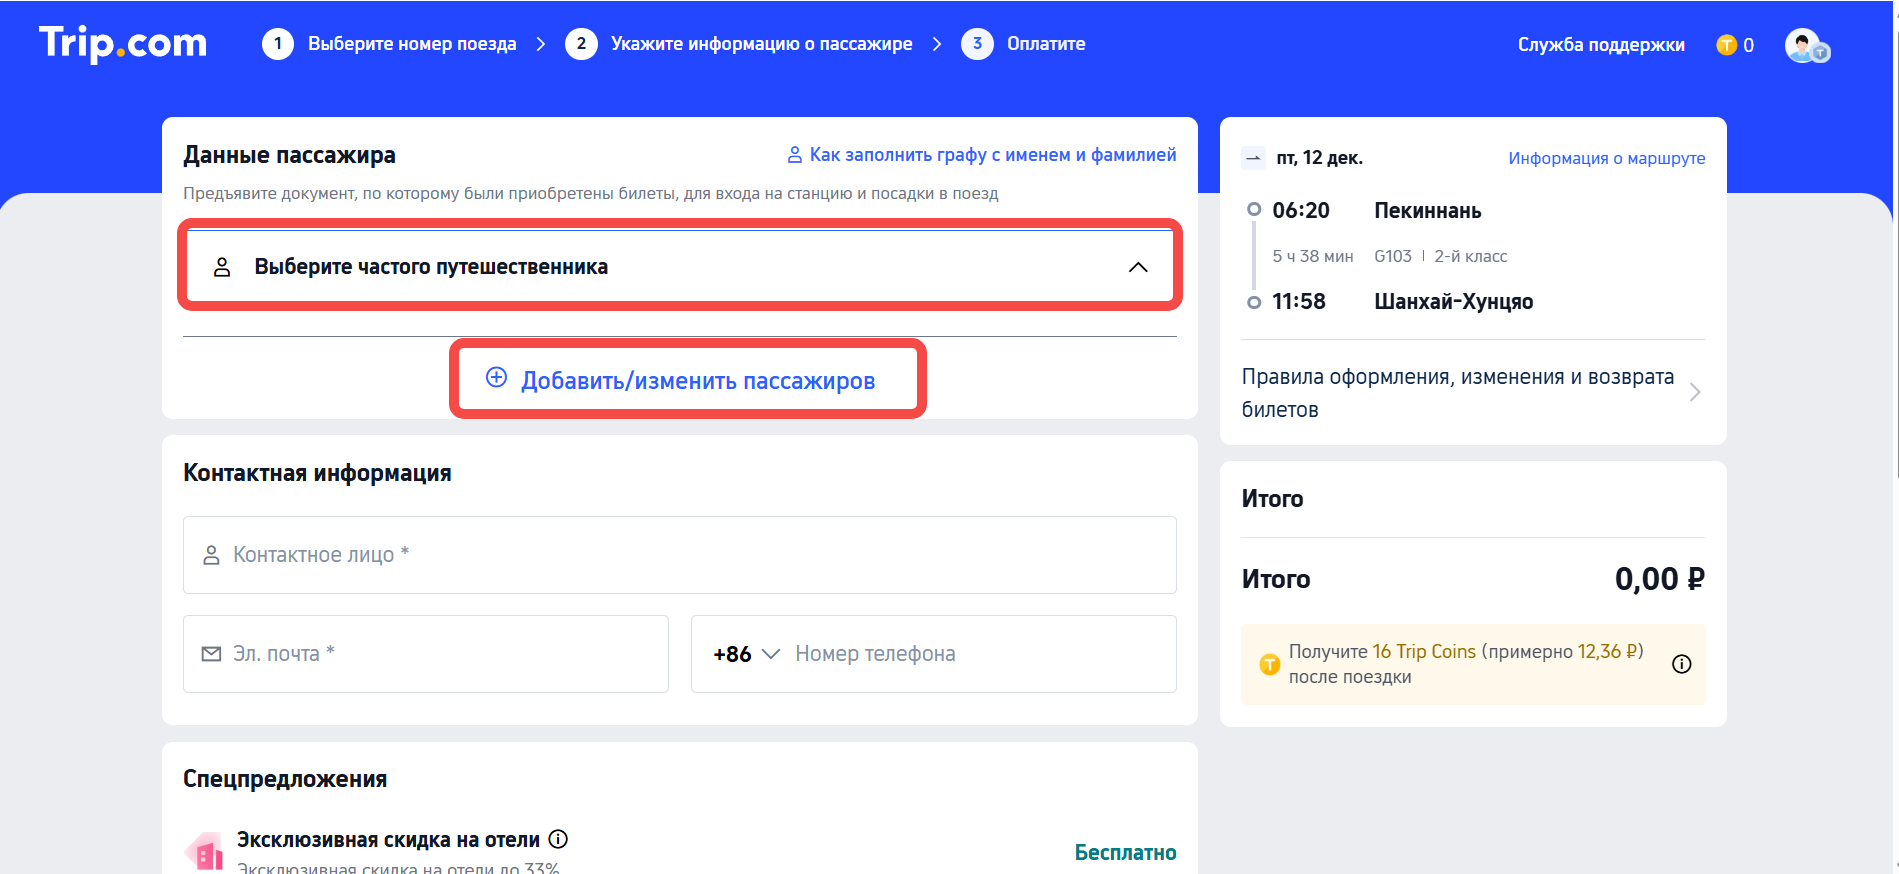Click the plus icon for adding passengers
The image size is (1899, 874).
[x=496, y=378]
